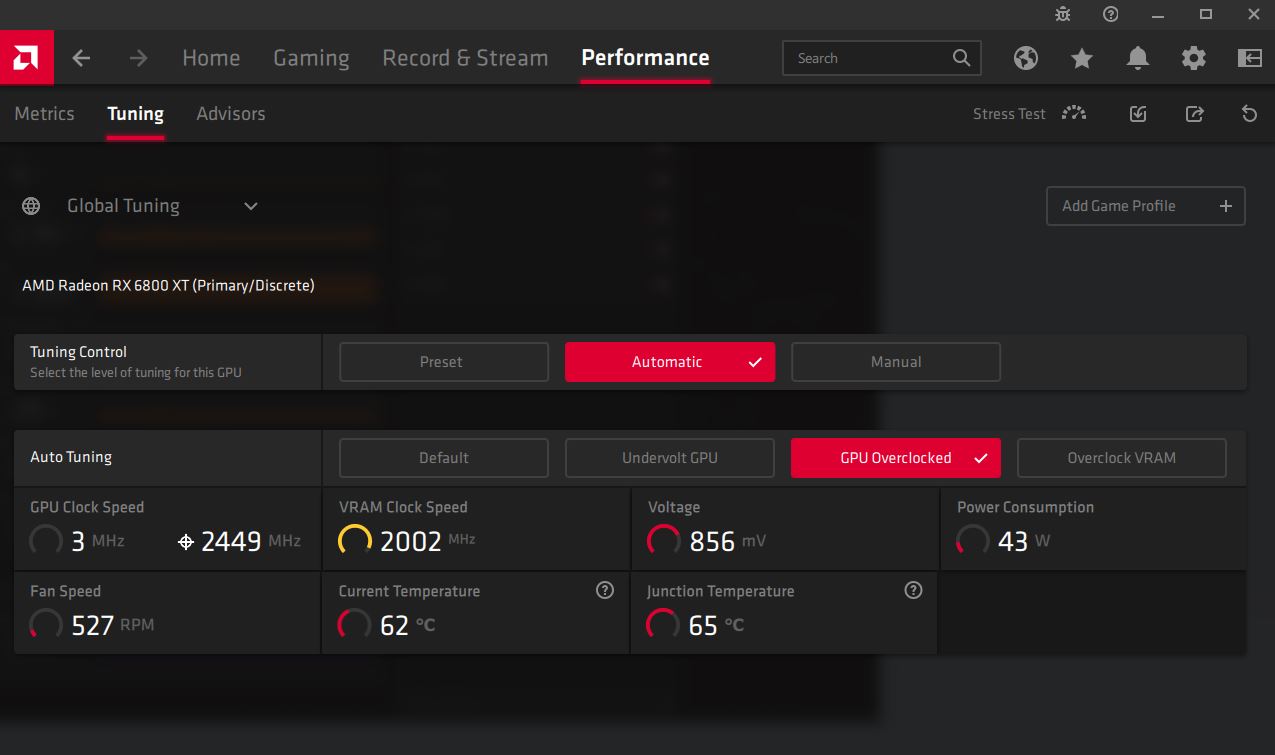This screenshot has height=755, width=1275.
Task: Click the export profile icon
Action: [1194, 114]
